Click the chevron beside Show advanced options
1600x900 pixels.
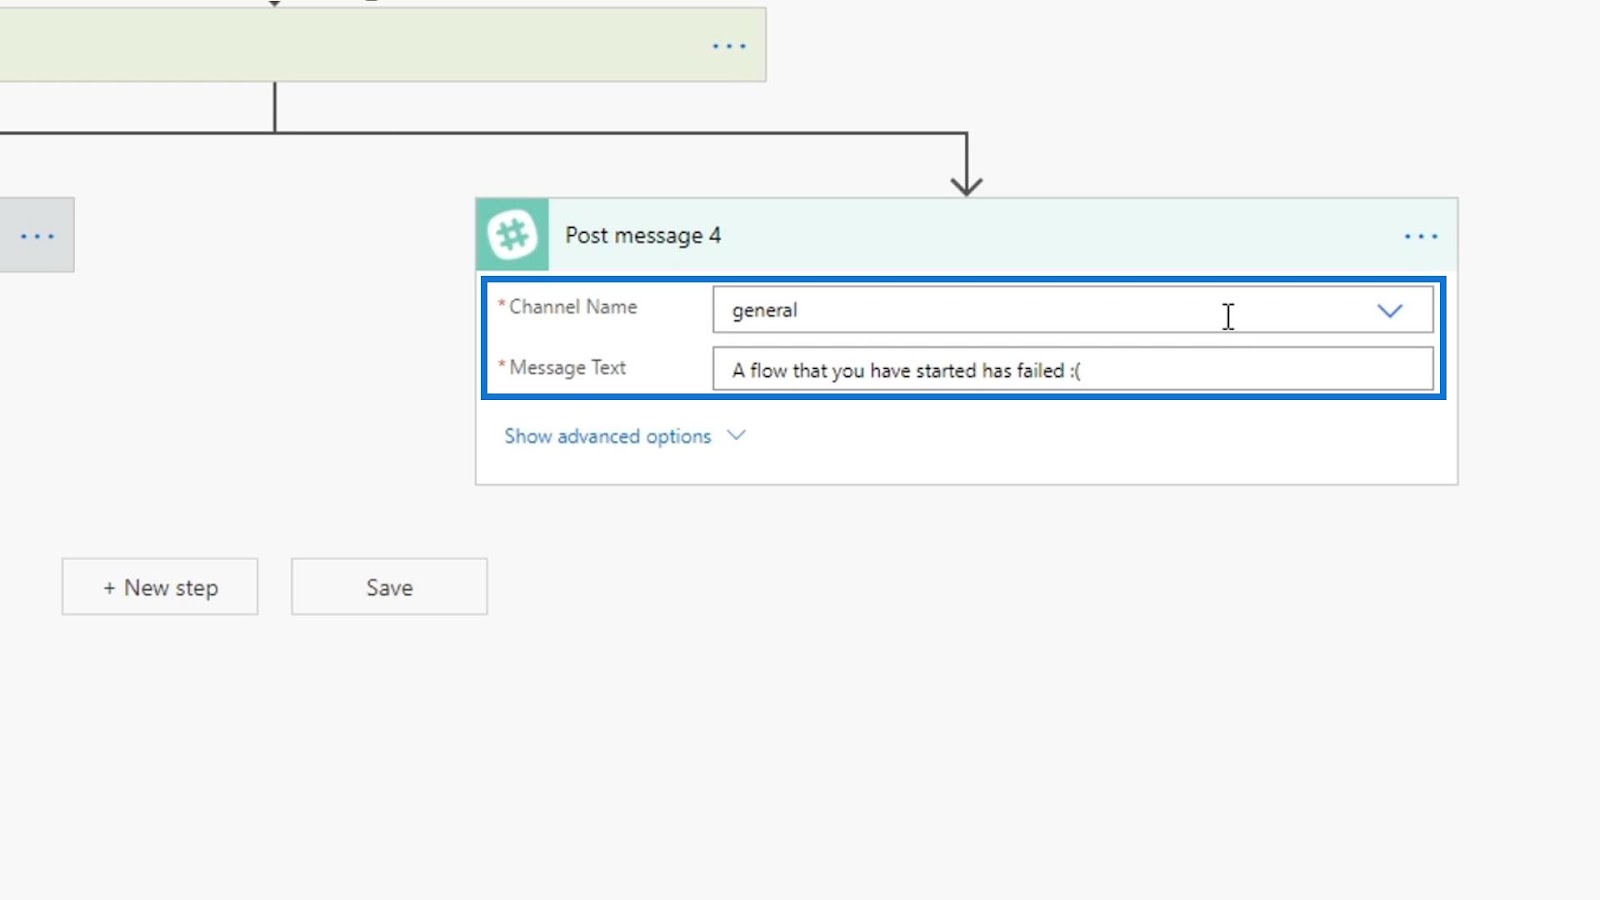coord(736,435)
